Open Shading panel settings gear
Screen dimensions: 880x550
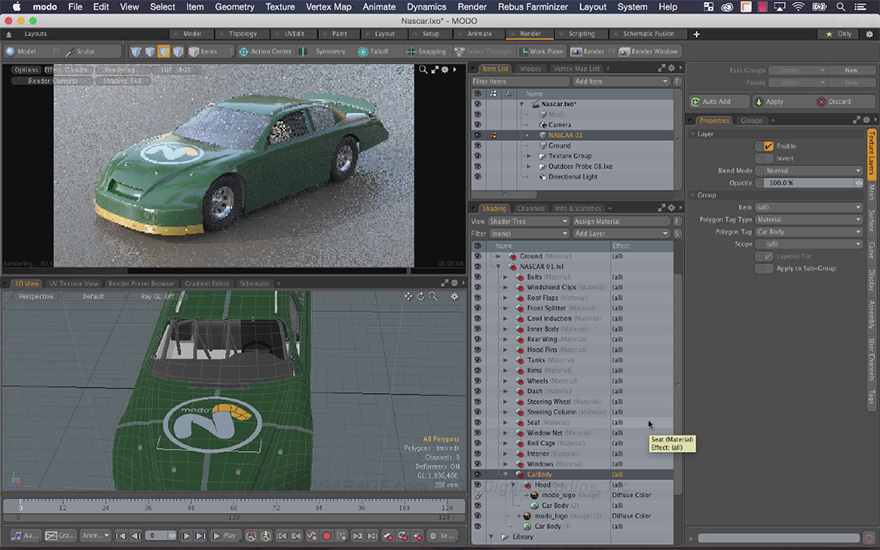click(x=671, y=208)
